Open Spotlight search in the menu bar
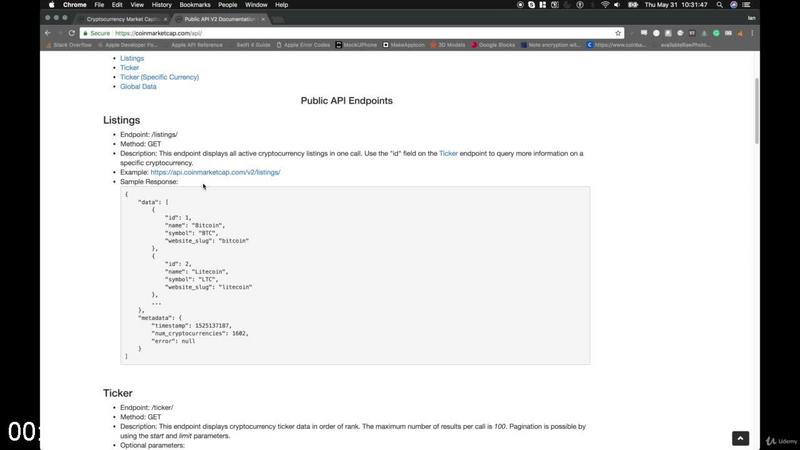 coord(719,5)
